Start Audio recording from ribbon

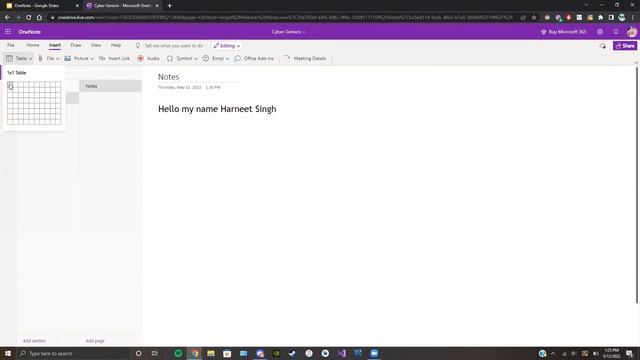(149, 58)
